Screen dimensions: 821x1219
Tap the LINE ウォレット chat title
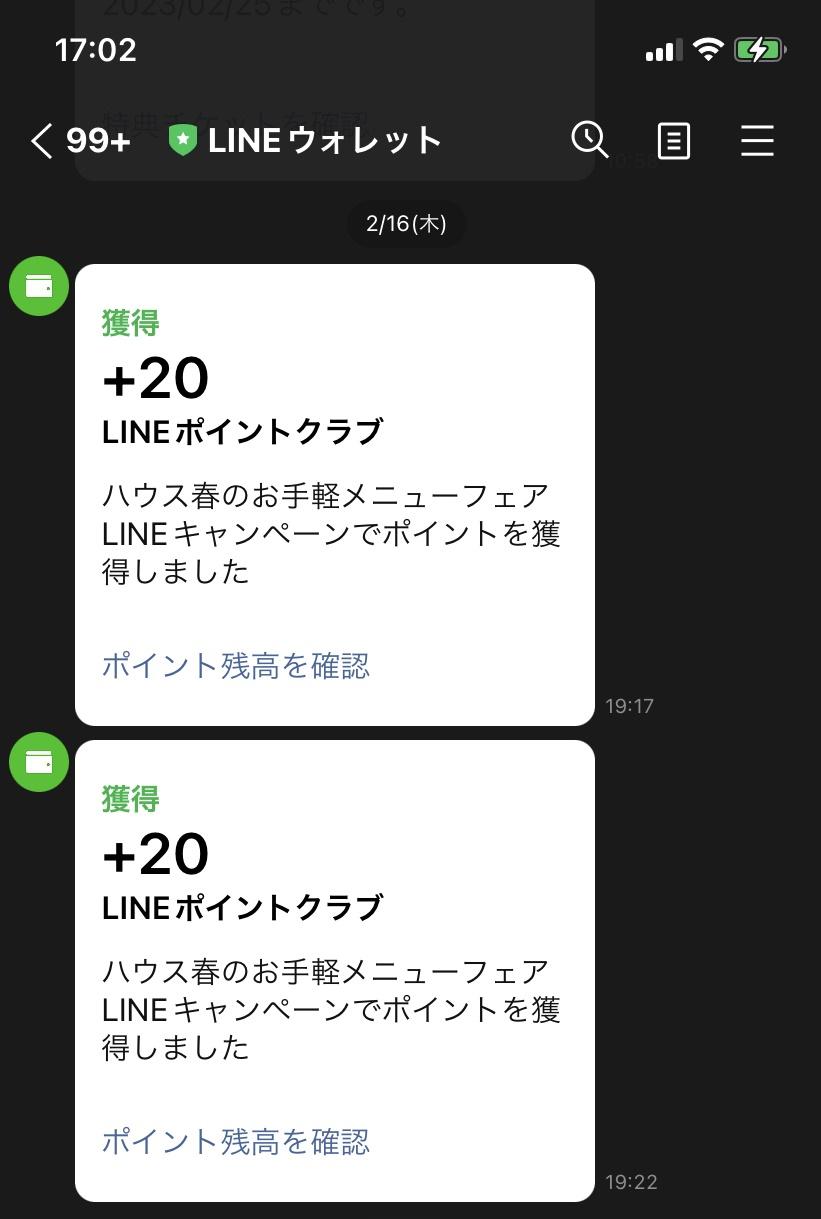pos(324,141)
